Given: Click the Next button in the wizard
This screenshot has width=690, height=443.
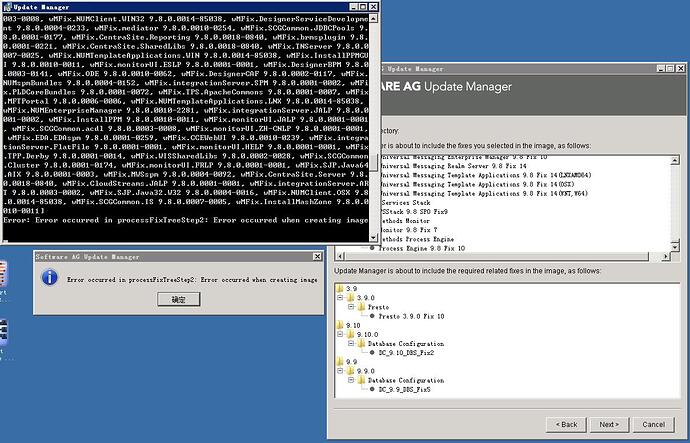Looking at the screenshot, I should tap(609, 425).
